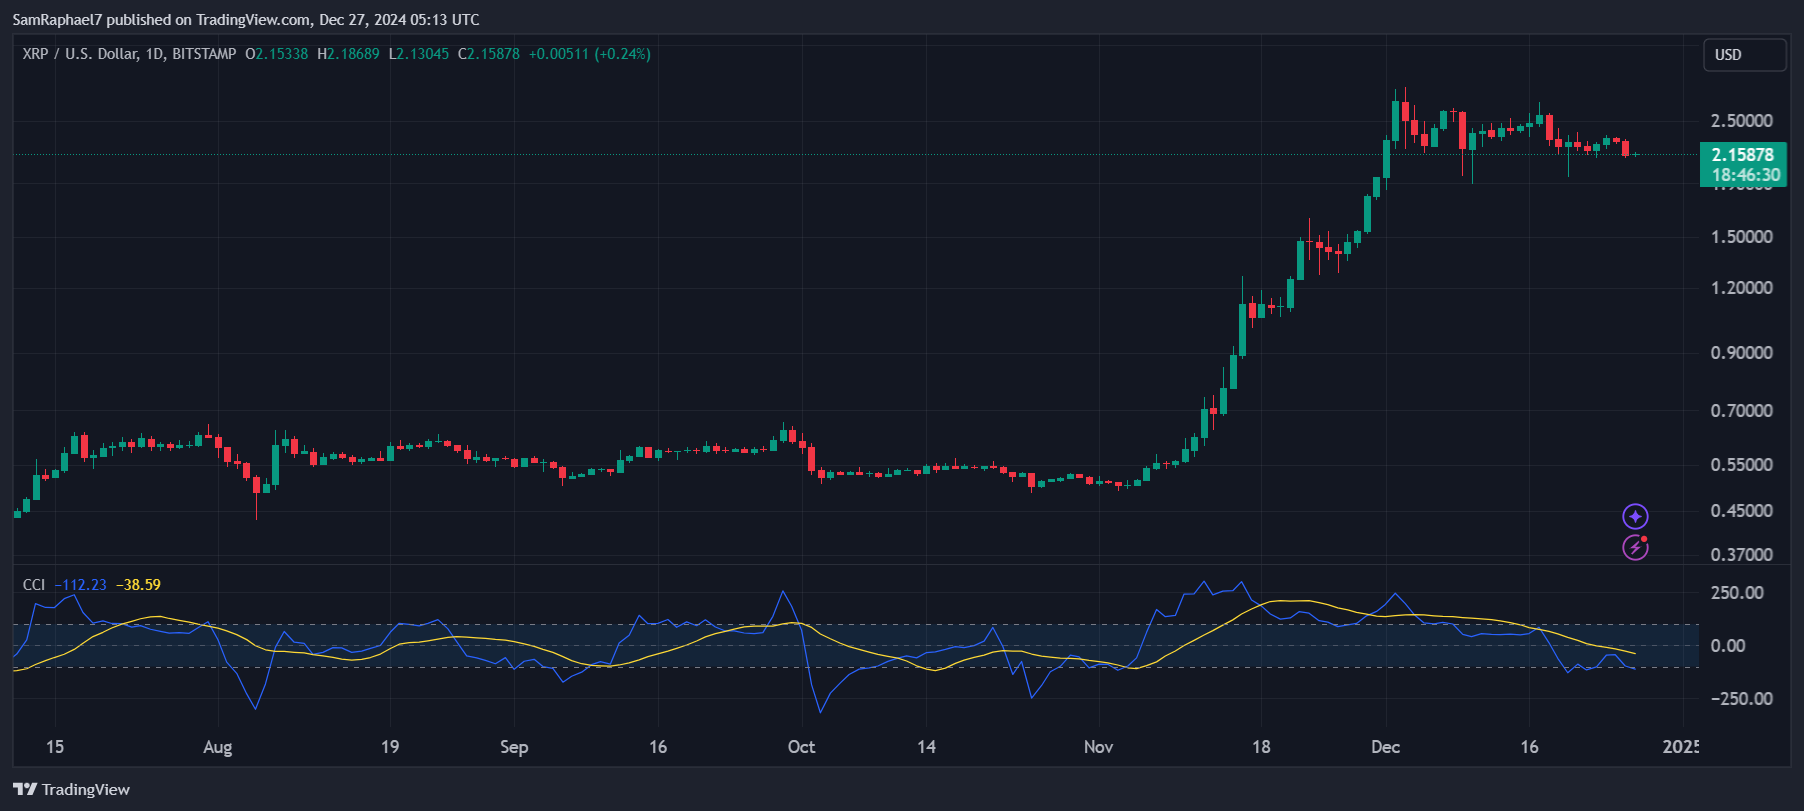Click the TradingView logo at bottom
1804x811 pixels.
[72, 789]
